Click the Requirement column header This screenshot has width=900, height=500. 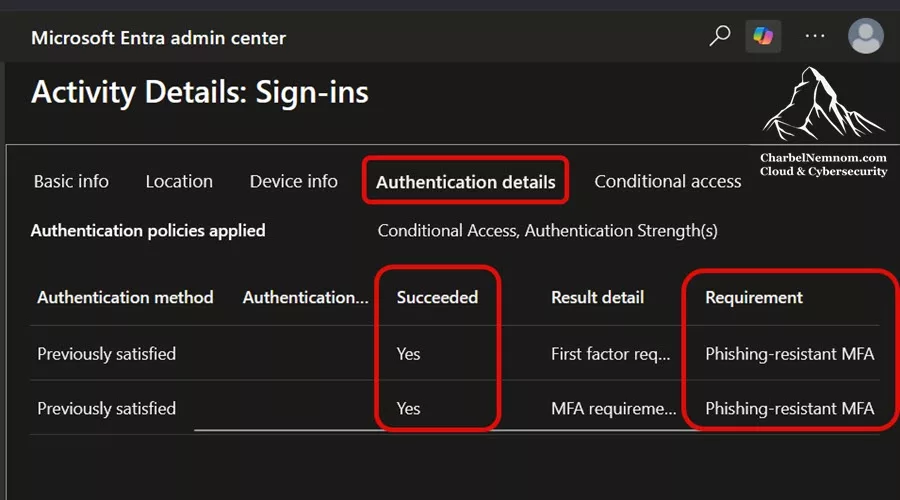pos(754,297)
